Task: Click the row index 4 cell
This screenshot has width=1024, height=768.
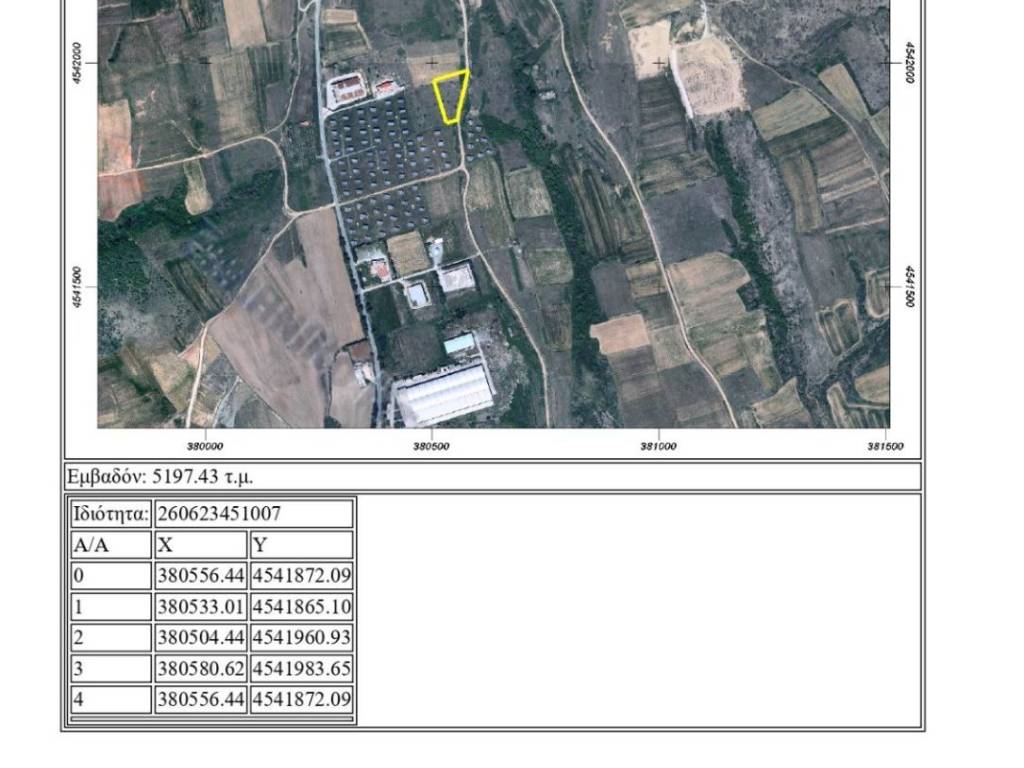Action: [110, 700]
